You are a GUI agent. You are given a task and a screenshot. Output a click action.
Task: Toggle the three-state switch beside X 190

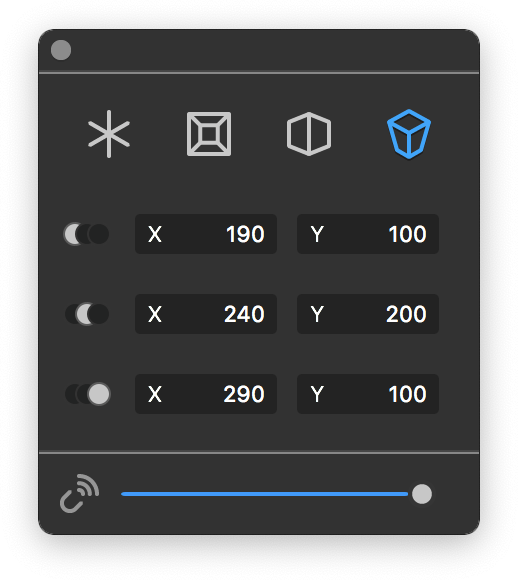(x=87, y=234)
